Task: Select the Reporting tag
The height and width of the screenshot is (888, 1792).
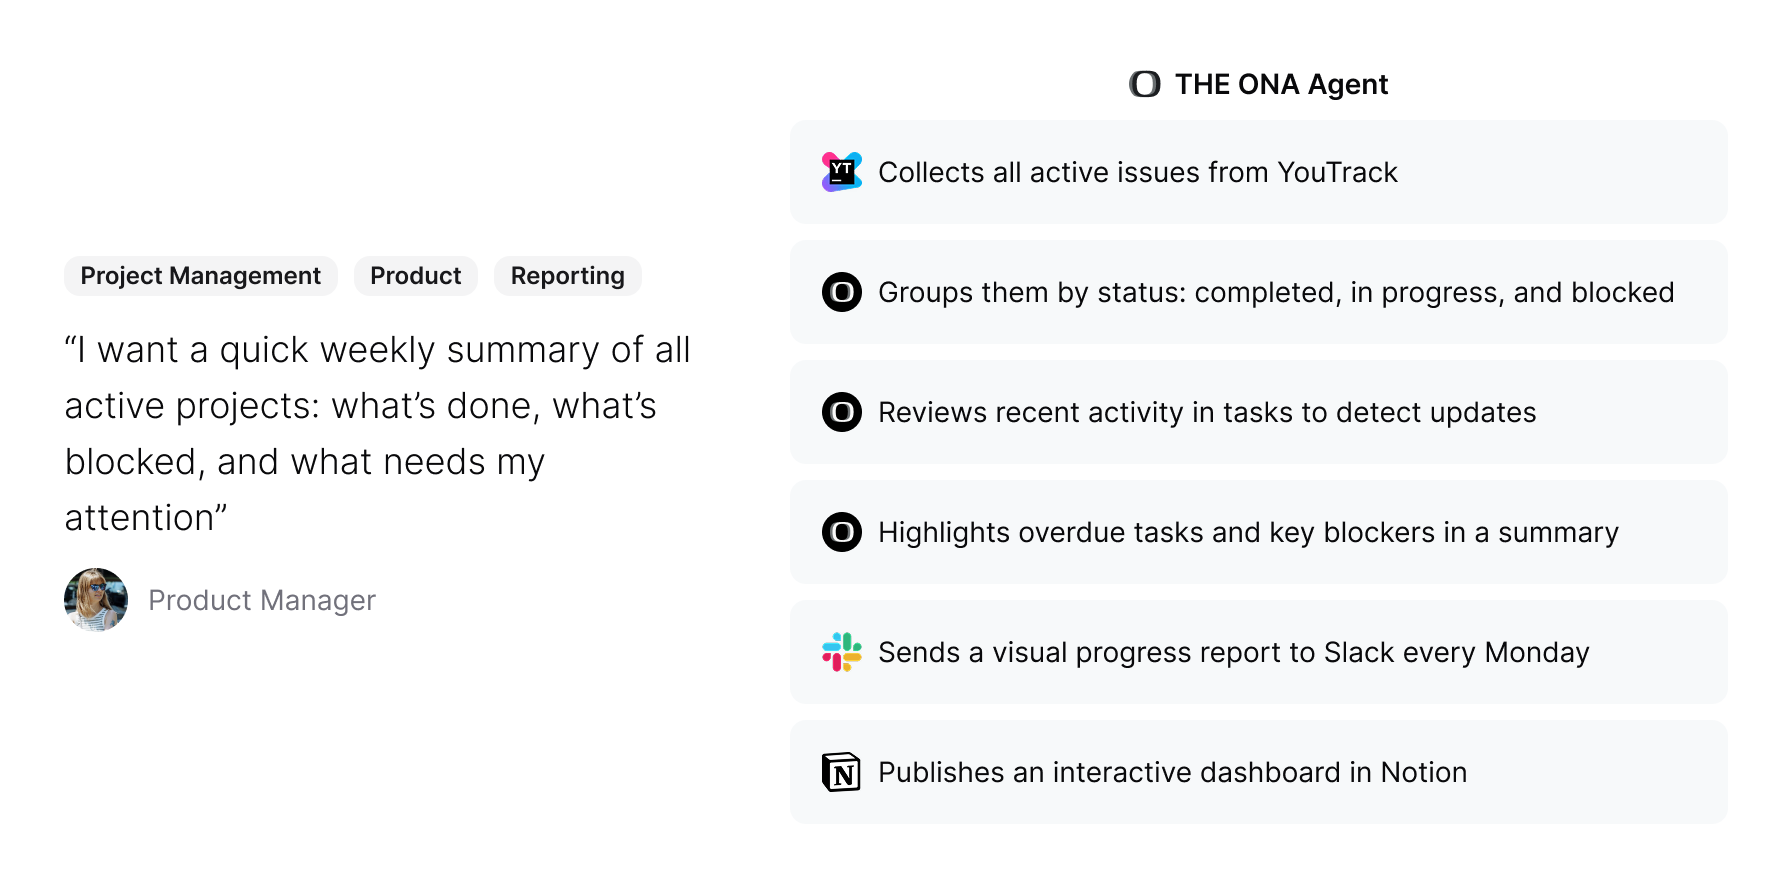Action: click(x=567, y=276)
